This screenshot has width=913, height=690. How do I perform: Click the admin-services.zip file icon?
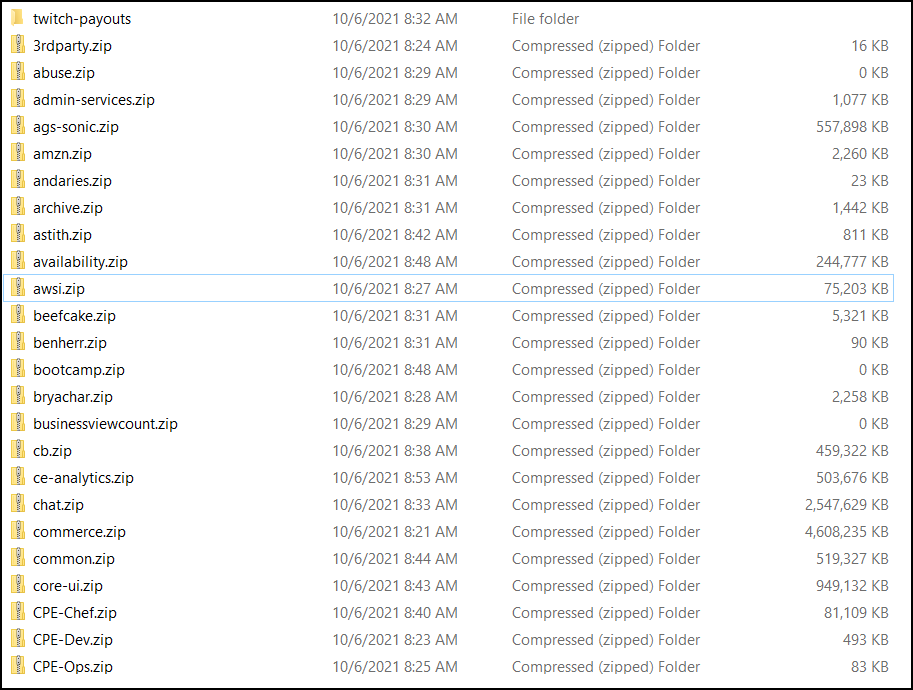[18, 99]
